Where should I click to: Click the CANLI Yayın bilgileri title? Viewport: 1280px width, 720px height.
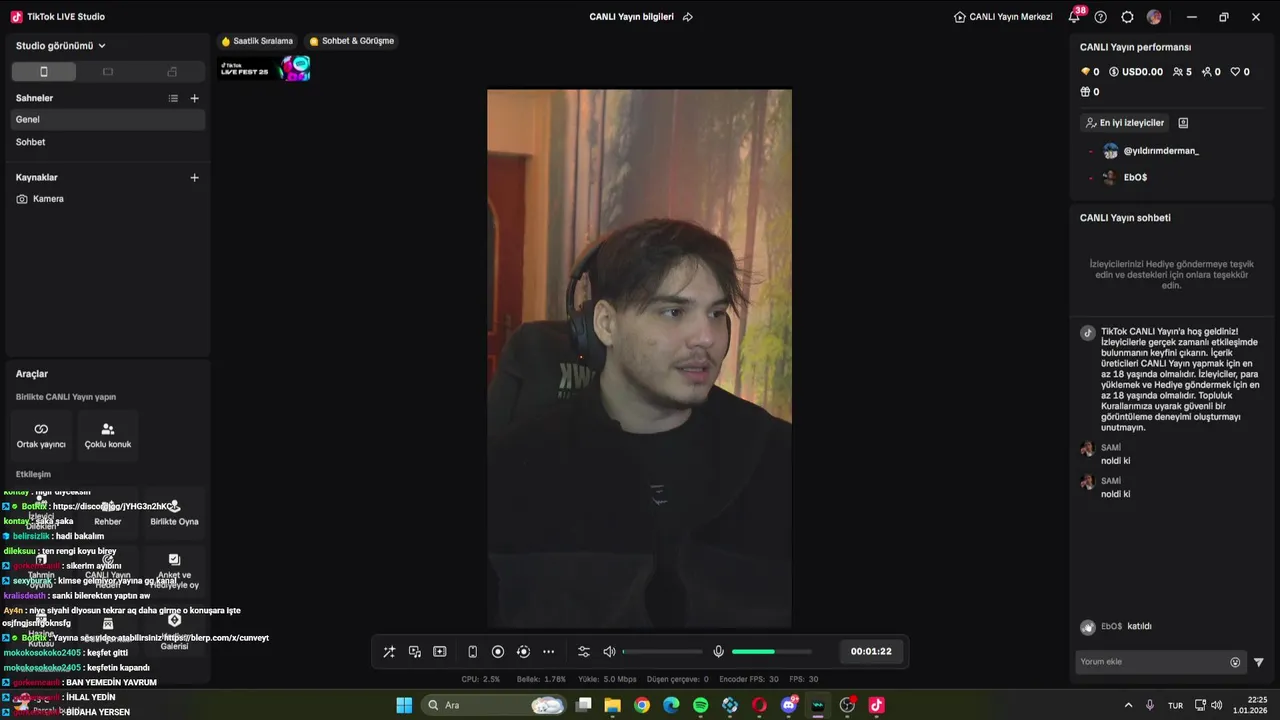631,17
